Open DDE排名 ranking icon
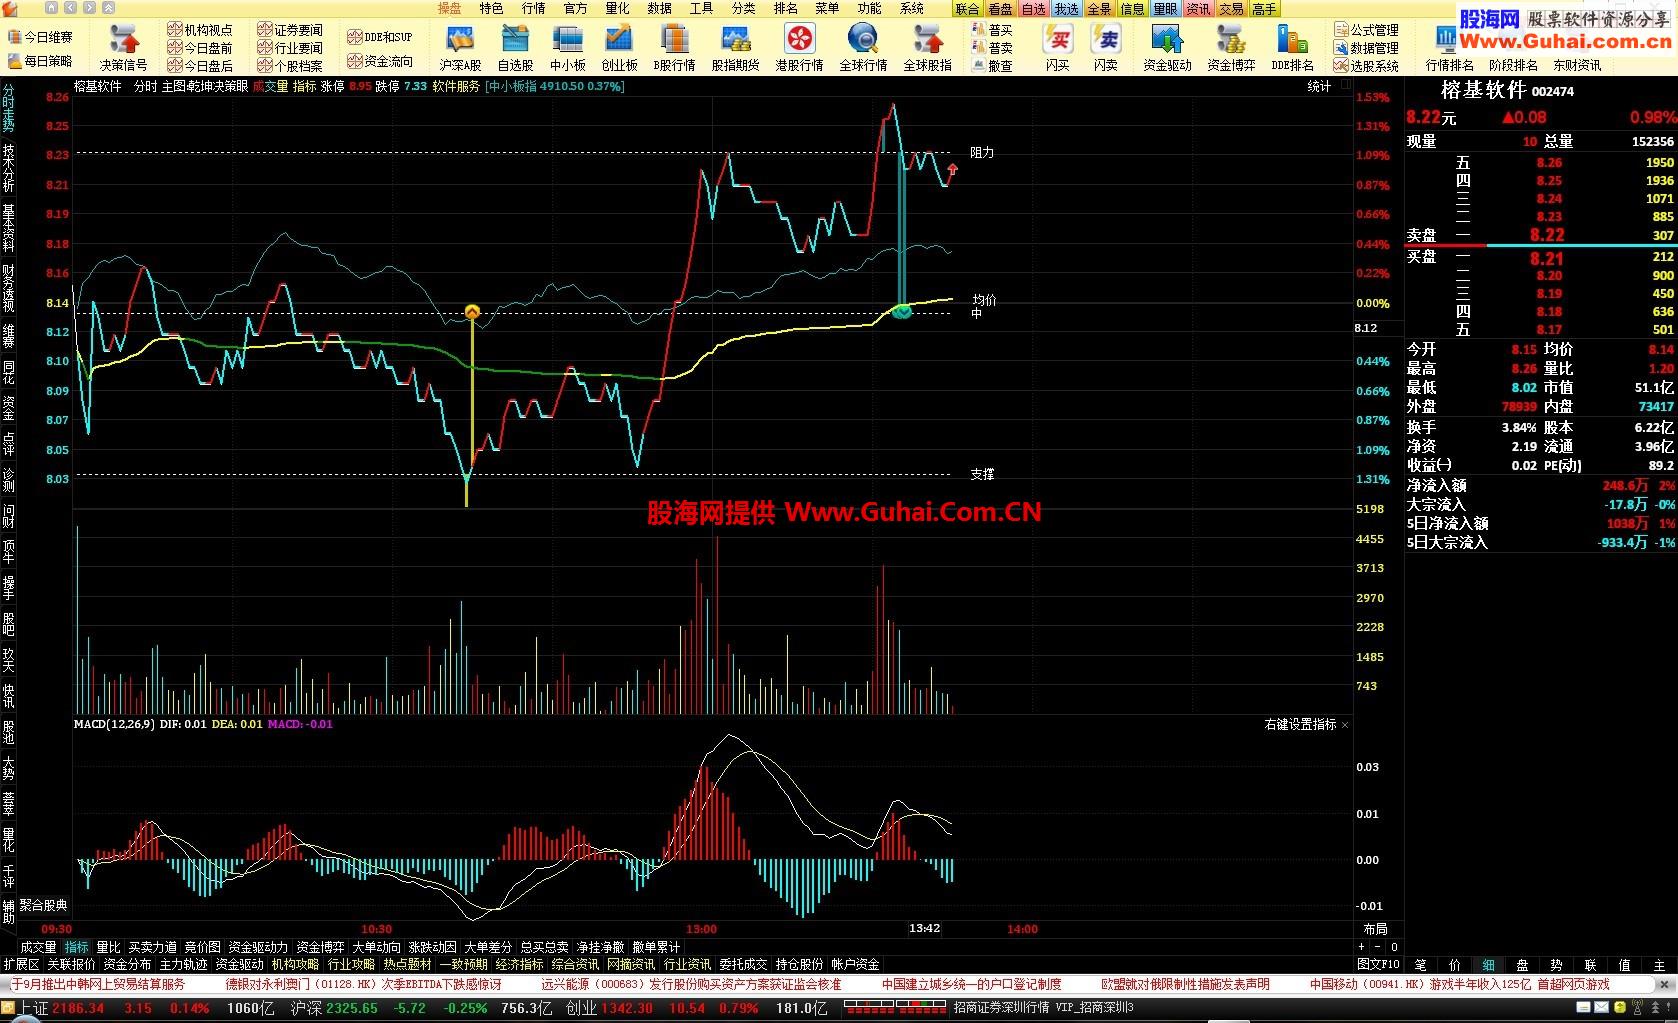Image resolution: width=1678 pixels, height=1023 pixels. click(1292, 46)
